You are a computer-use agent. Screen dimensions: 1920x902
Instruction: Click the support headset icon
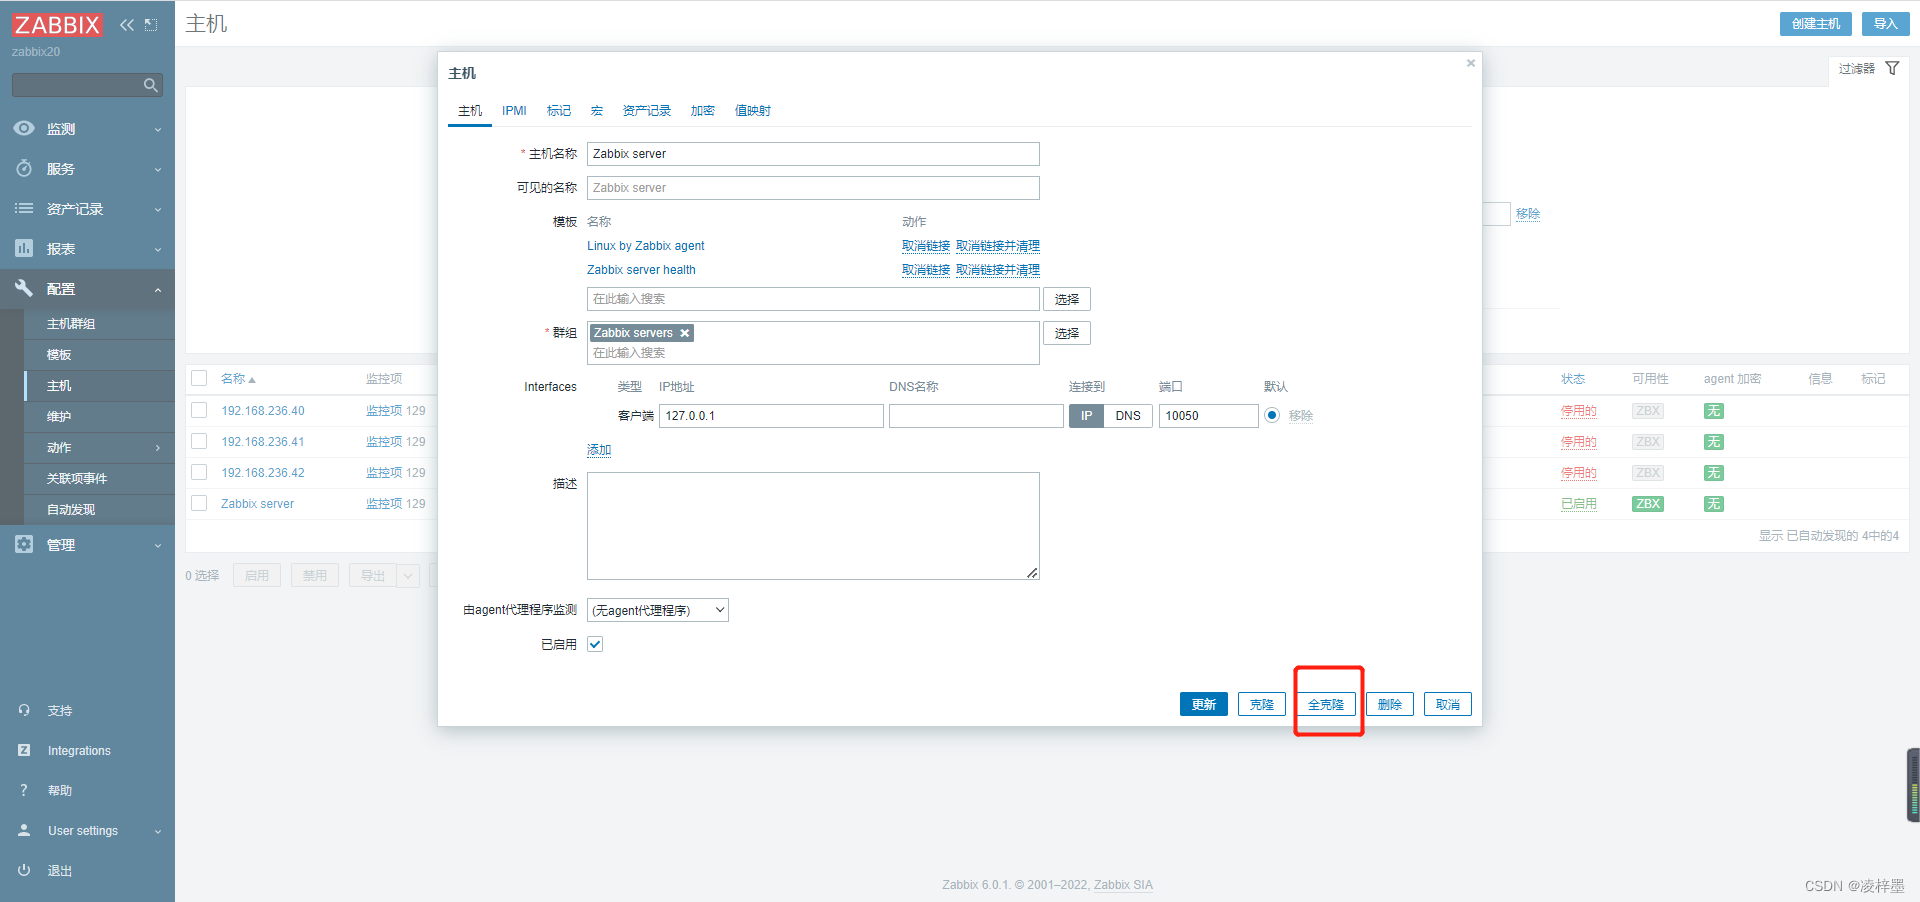click(x=24, y=710)
